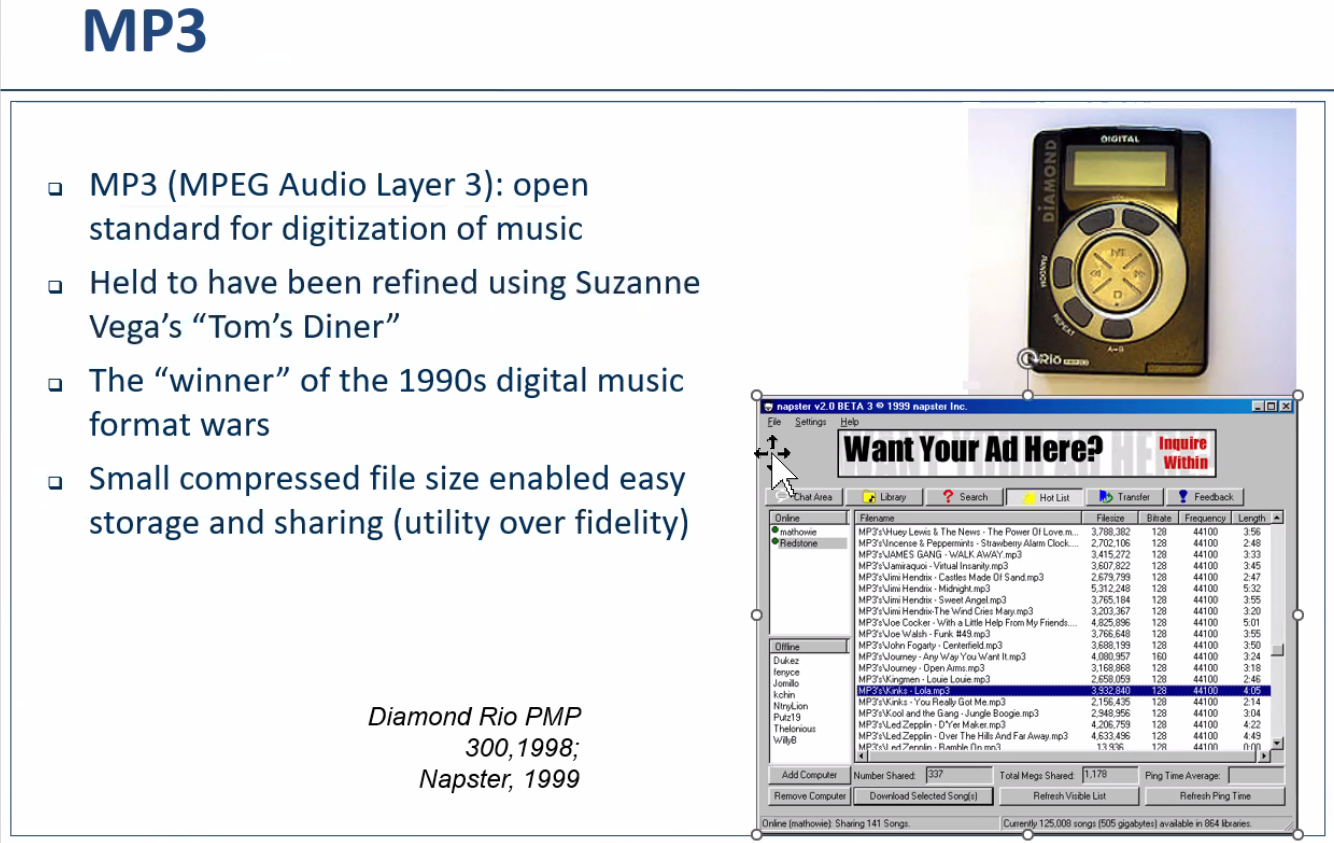Select offline user WillyB
This screenshot has height=843, width=1334.
(785, 740)
